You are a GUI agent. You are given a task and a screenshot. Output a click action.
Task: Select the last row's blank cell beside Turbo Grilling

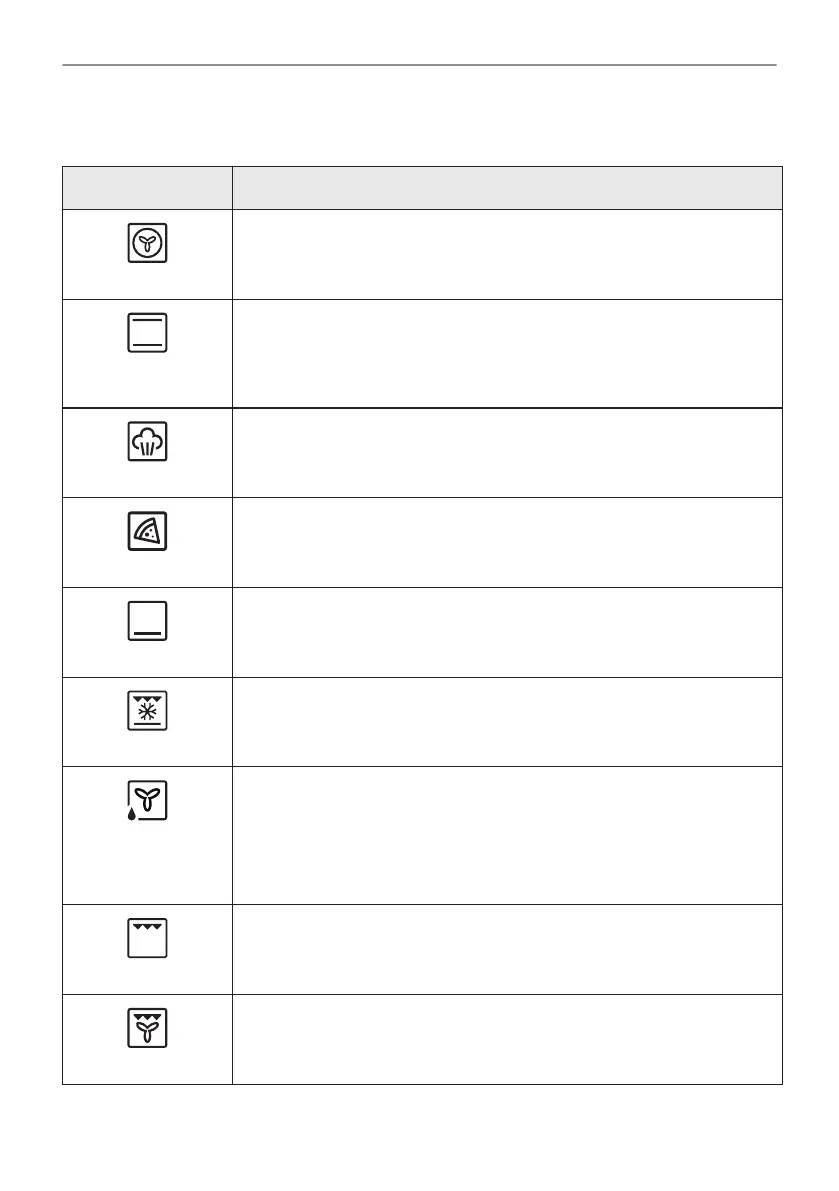point(507,1039)
